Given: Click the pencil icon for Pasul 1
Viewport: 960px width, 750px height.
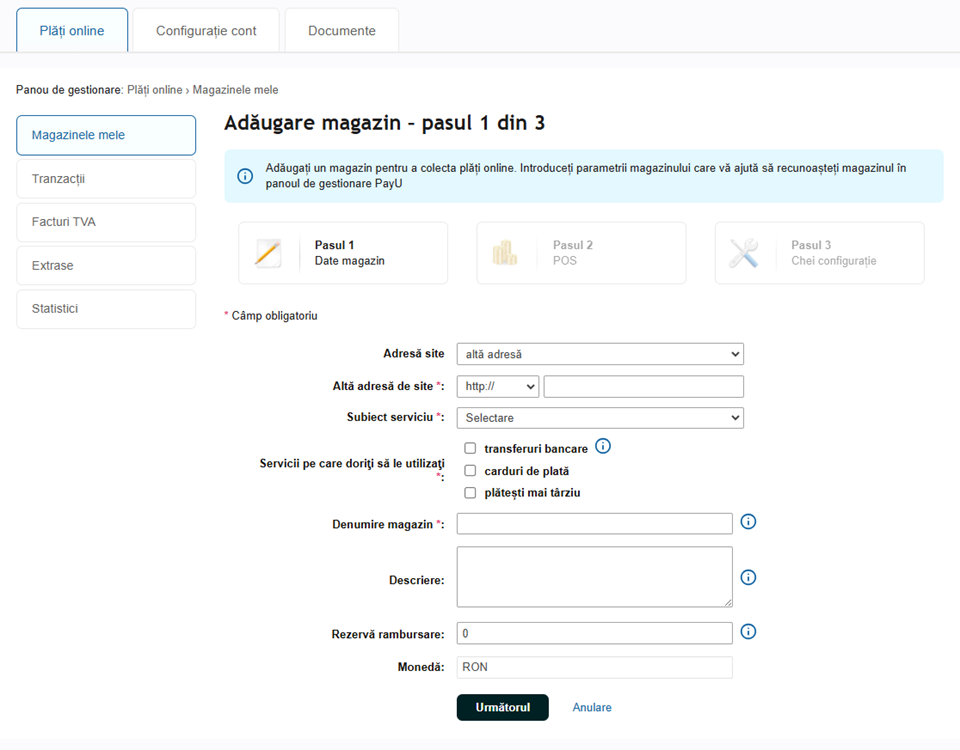Looking at the screenshot, I should pyautogui.click(x=268, y=253).
